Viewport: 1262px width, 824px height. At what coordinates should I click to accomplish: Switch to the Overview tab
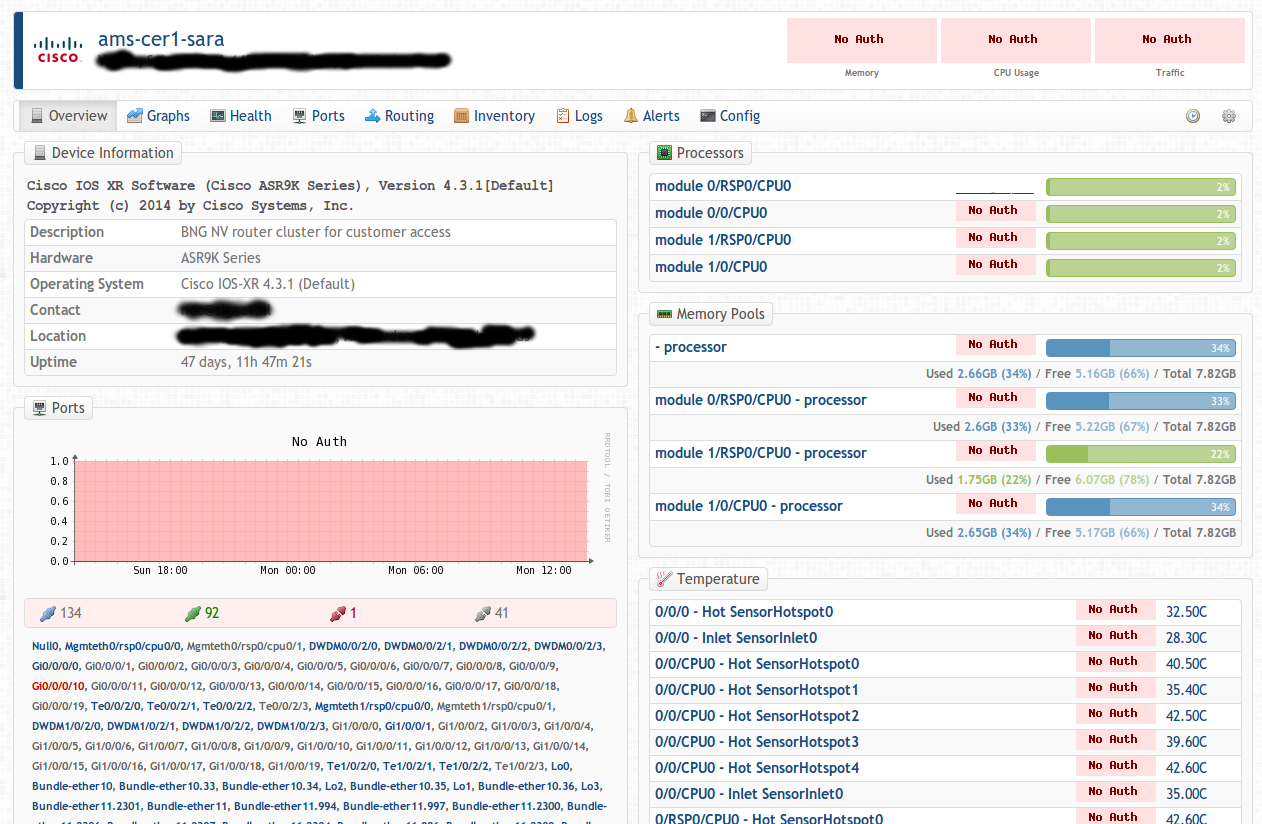pos(68,116)
